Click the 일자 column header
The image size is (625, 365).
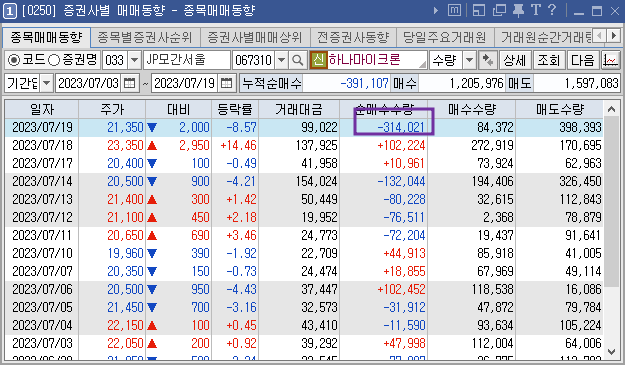[42, 109]
